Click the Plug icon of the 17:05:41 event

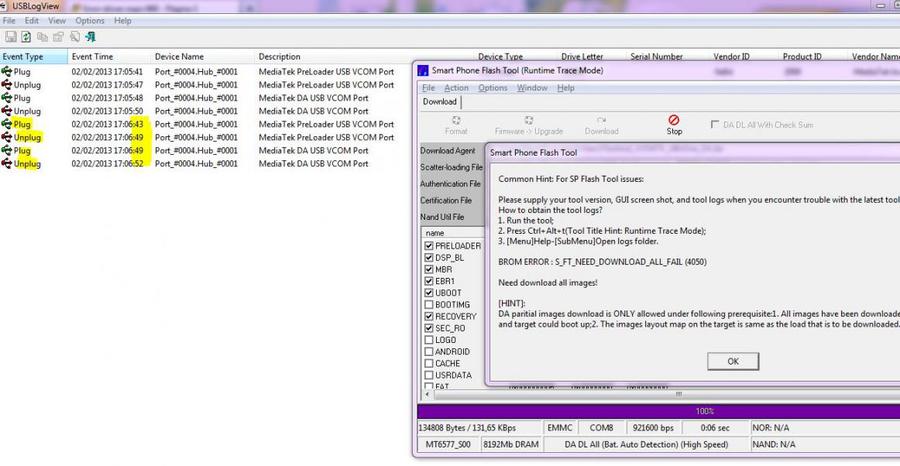[6, 72]
